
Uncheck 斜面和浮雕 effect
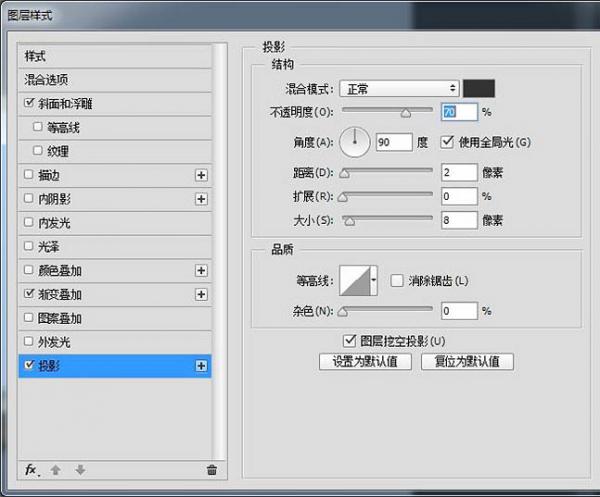click(x=29, y=103)
